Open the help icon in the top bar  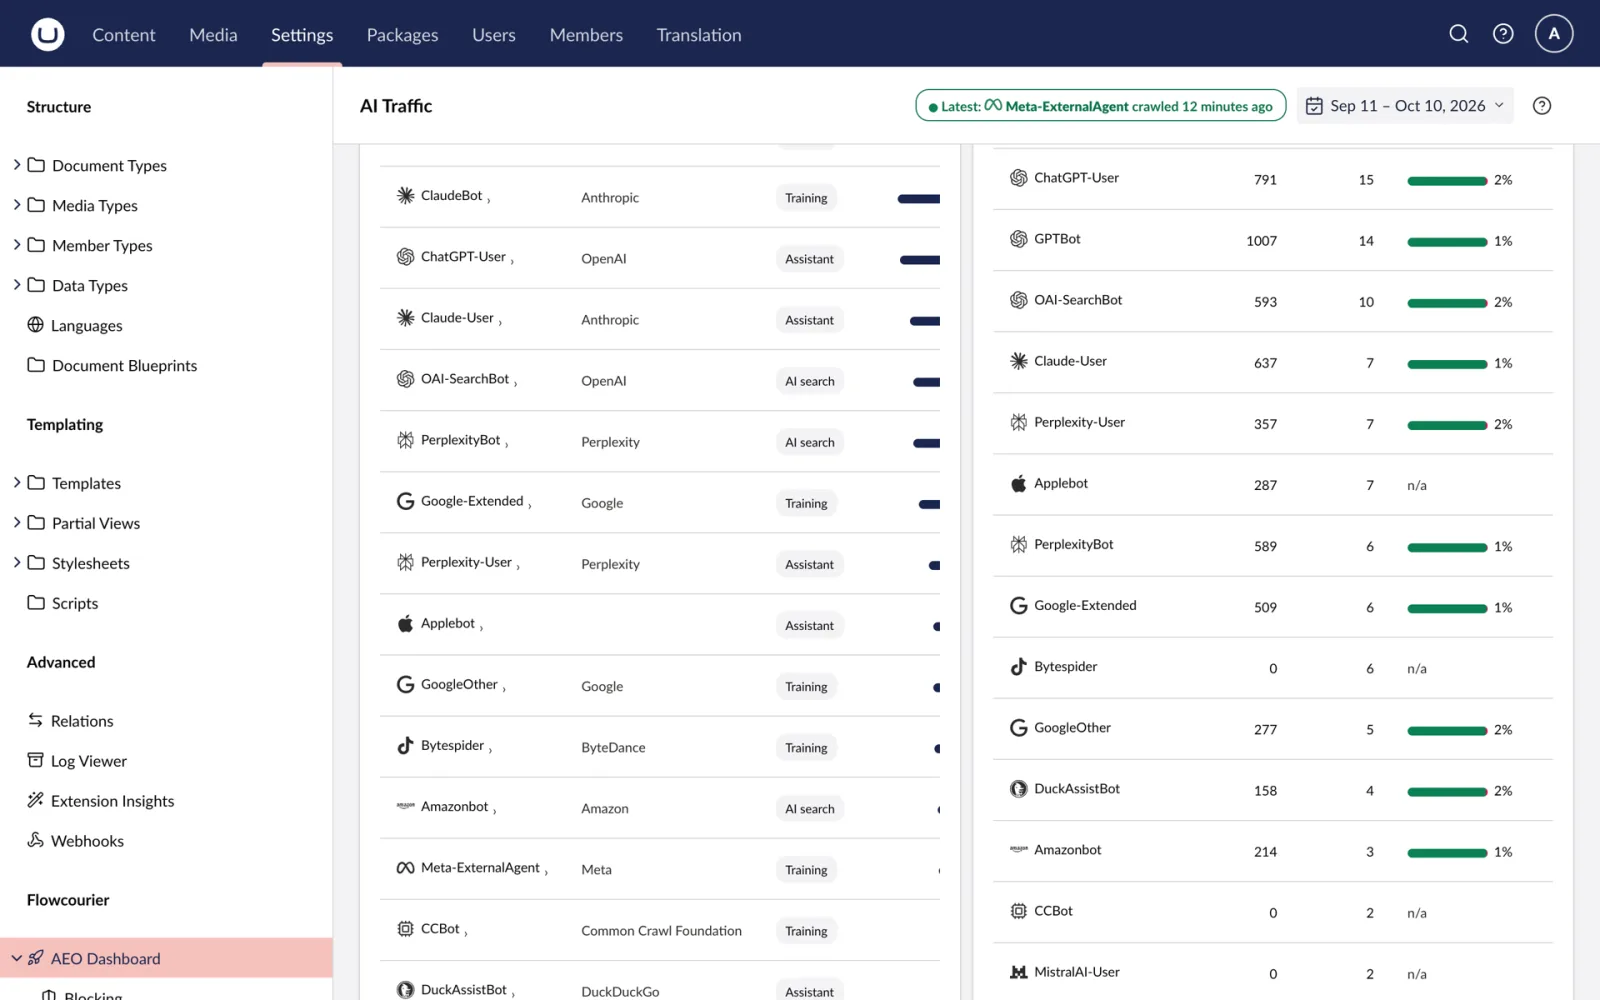(x=1503, y=34)
